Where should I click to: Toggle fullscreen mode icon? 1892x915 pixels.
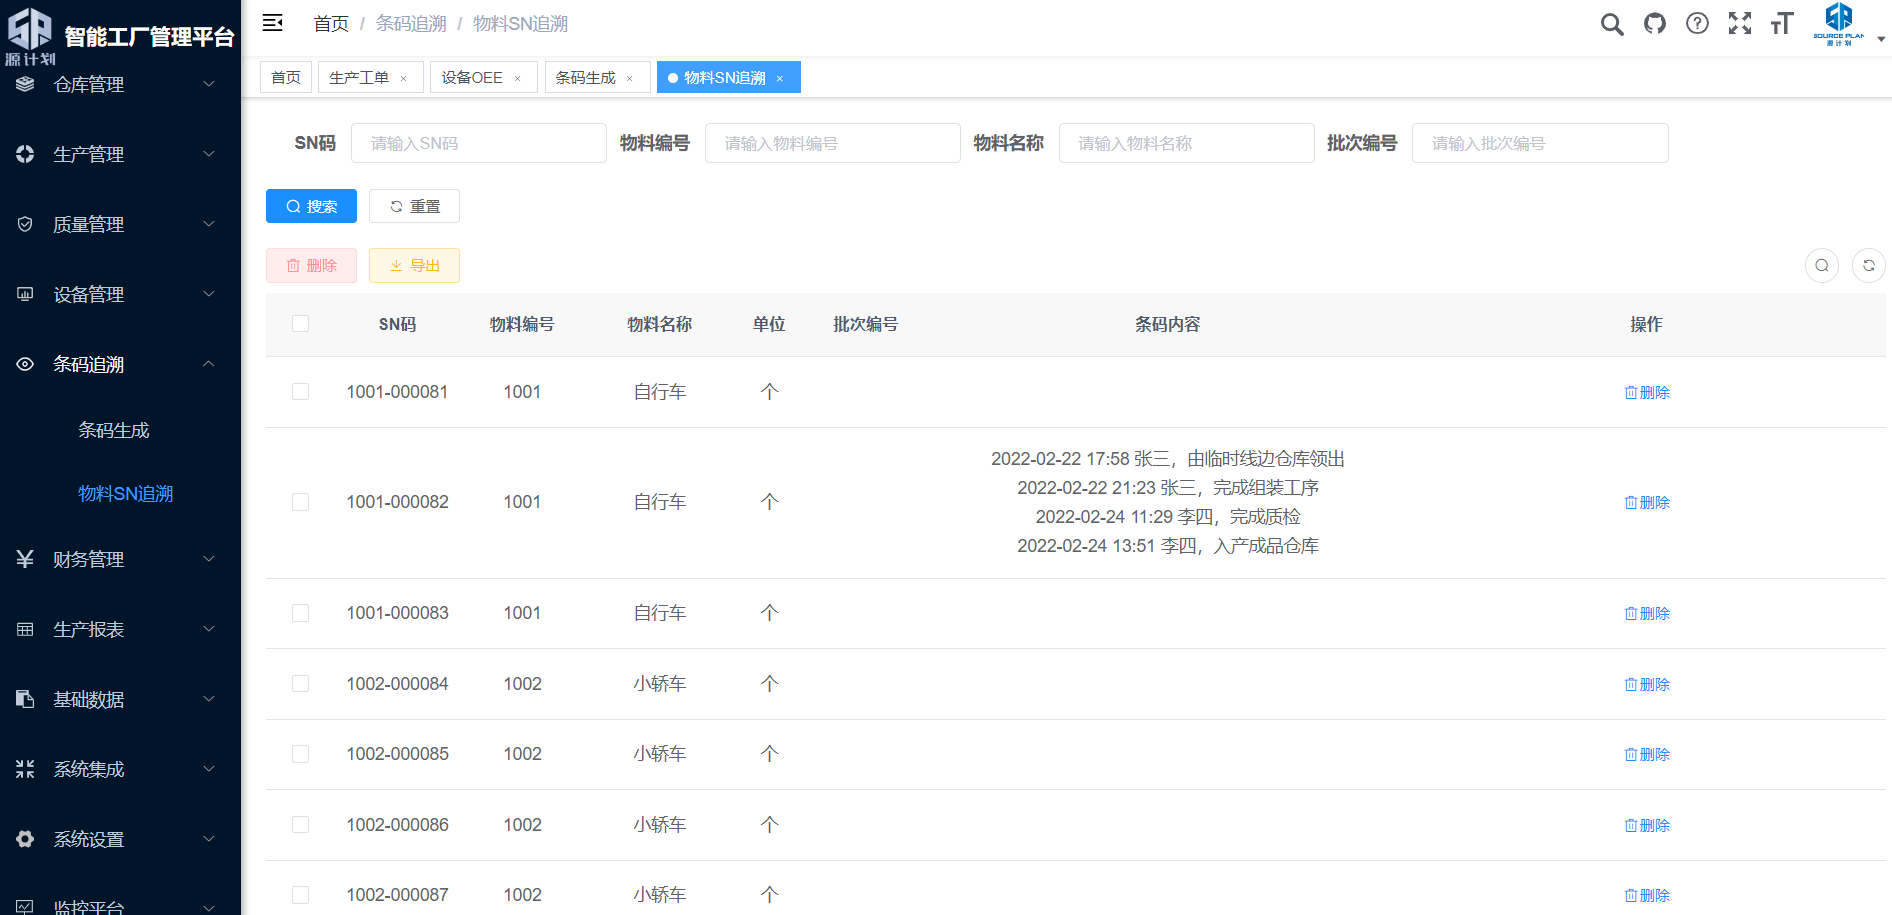pos(1739,24)
